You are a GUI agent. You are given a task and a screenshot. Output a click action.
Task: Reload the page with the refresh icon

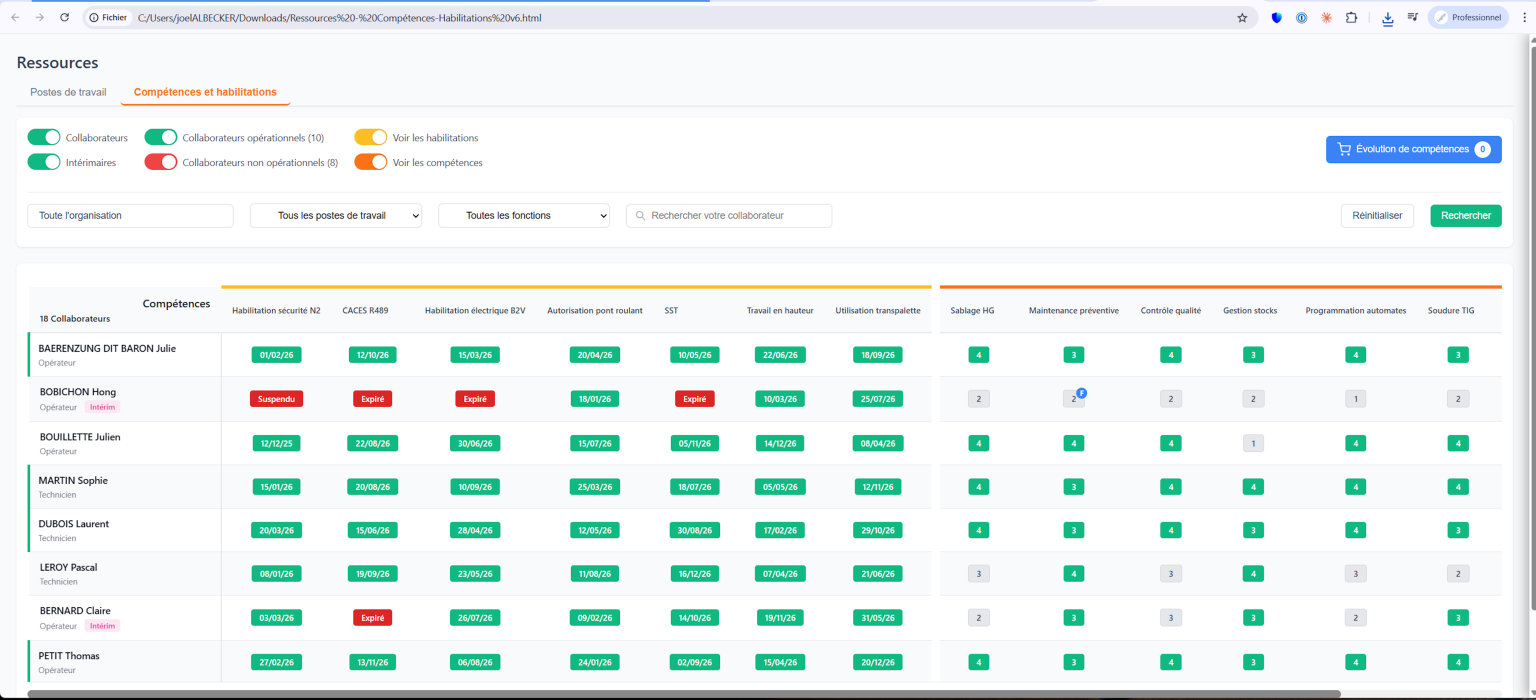click(65, 18)
